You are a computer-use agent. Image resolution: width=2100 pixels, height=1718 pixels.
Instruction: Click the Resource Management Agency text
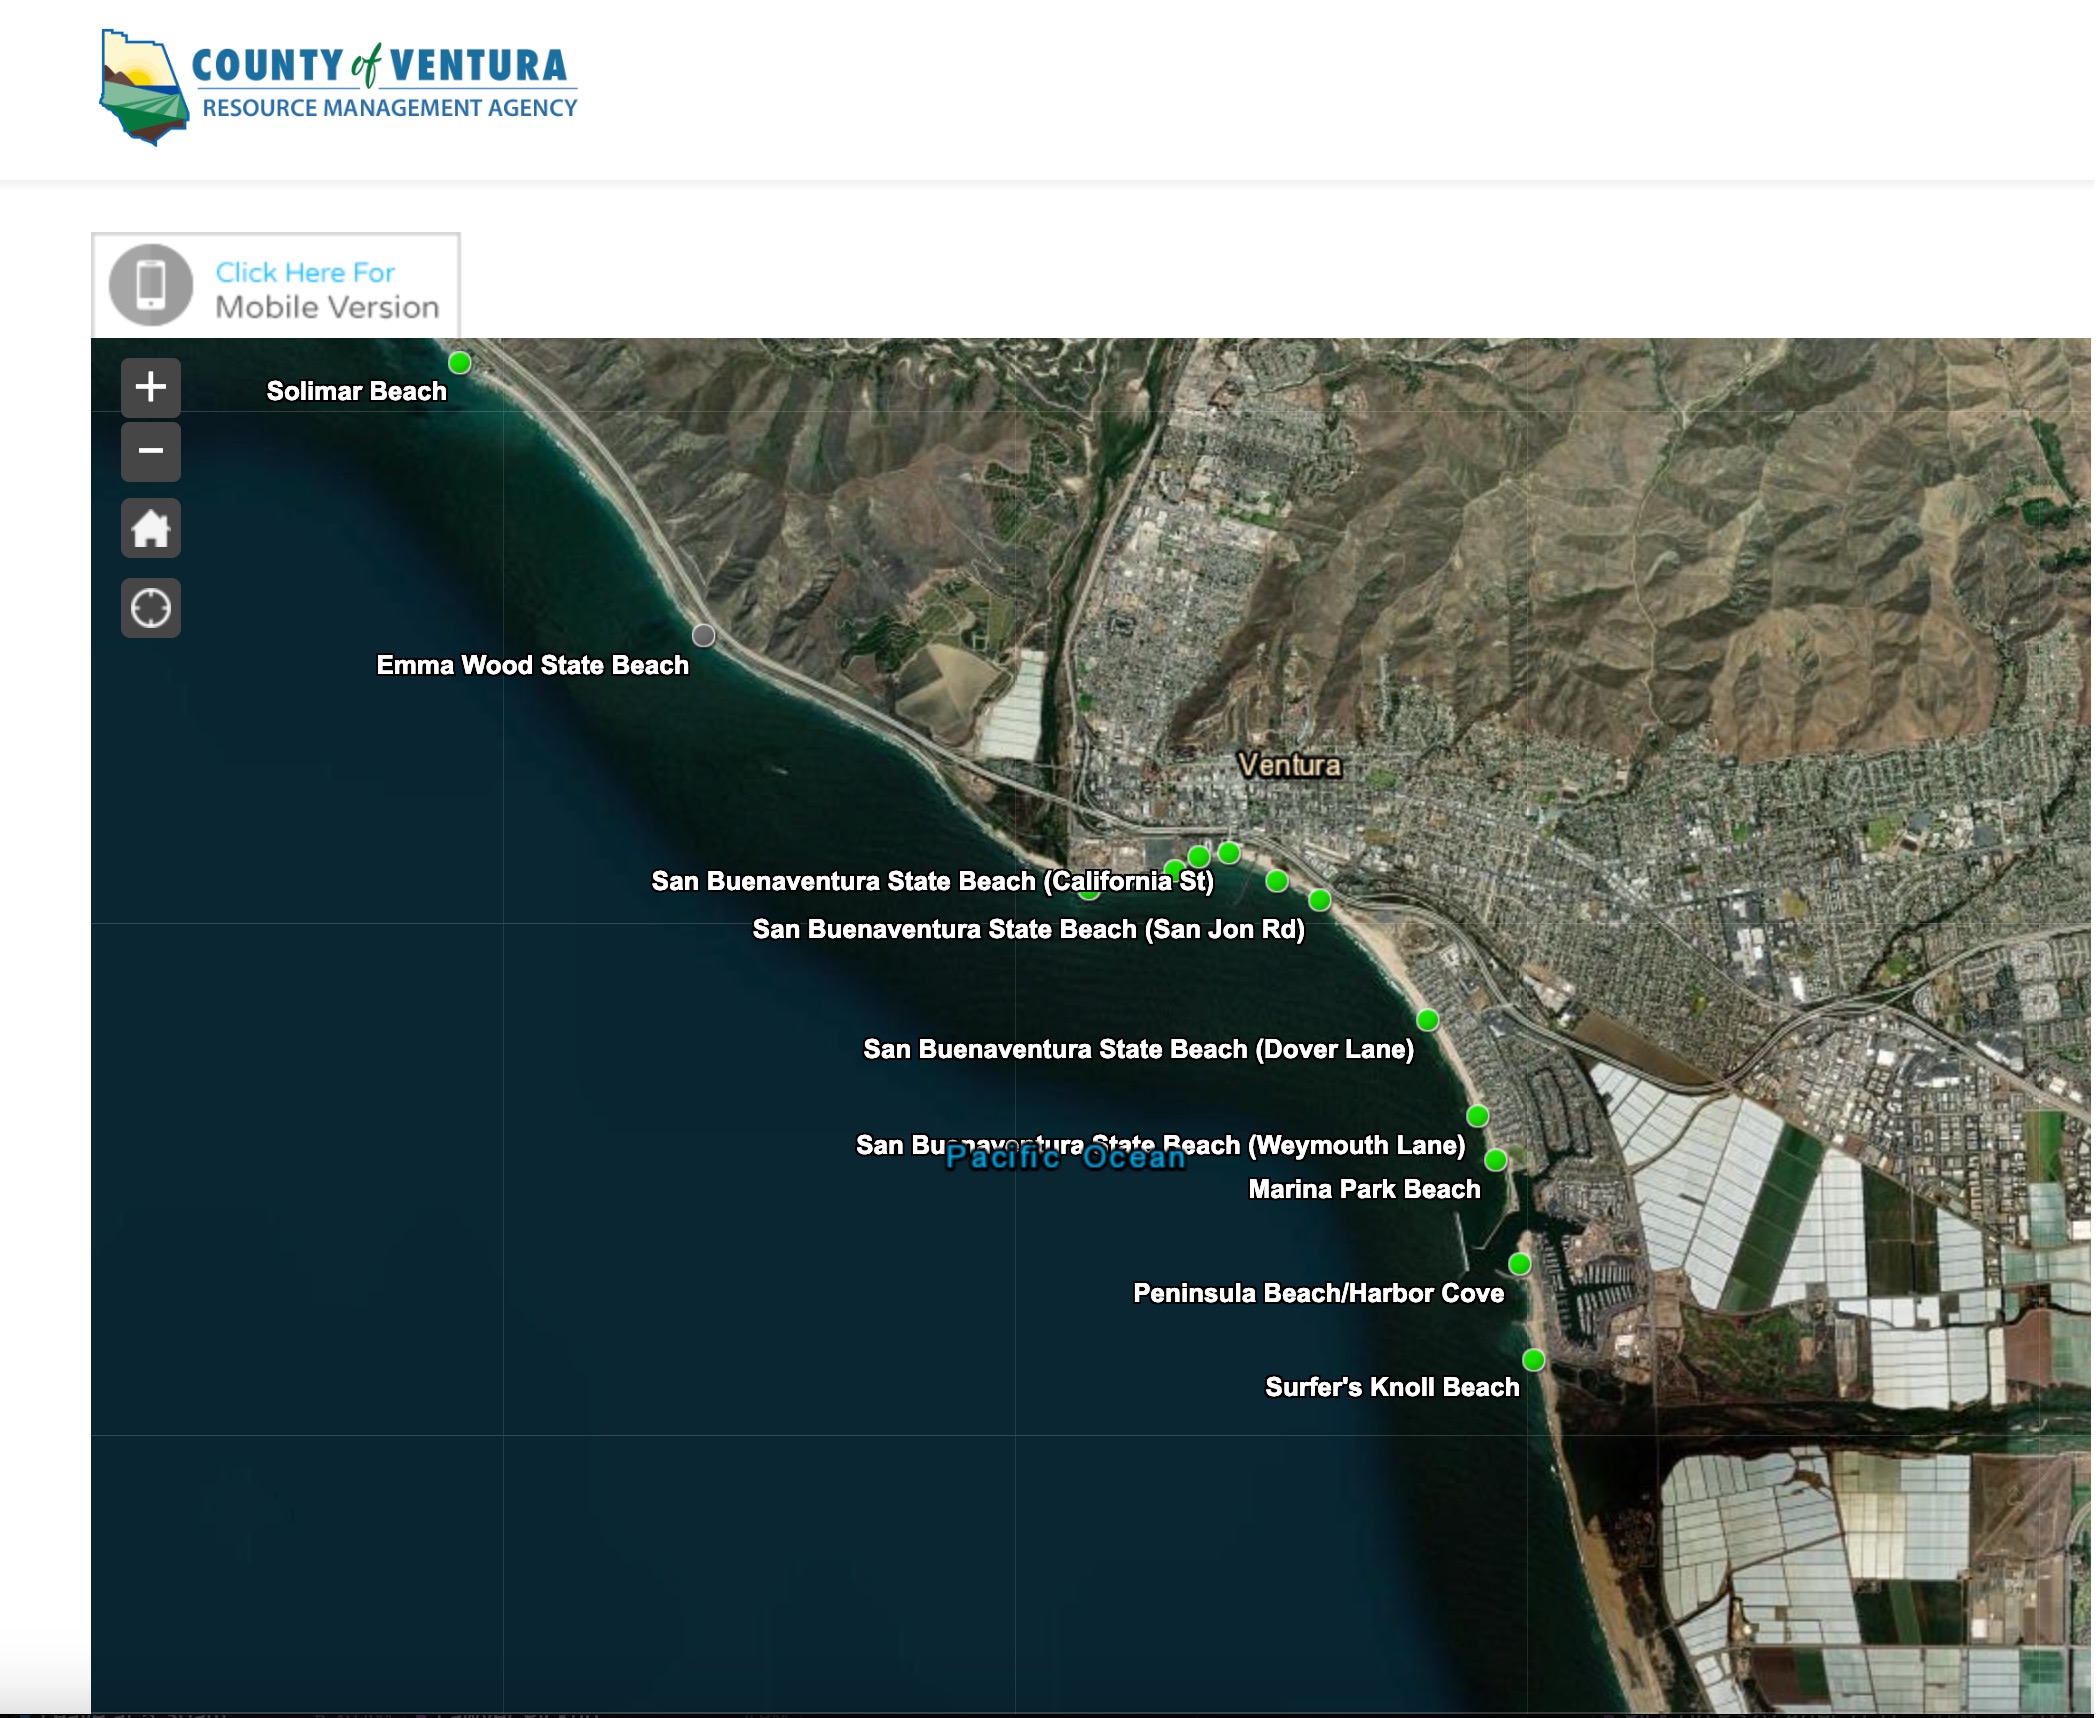click(x=390, y=108)
